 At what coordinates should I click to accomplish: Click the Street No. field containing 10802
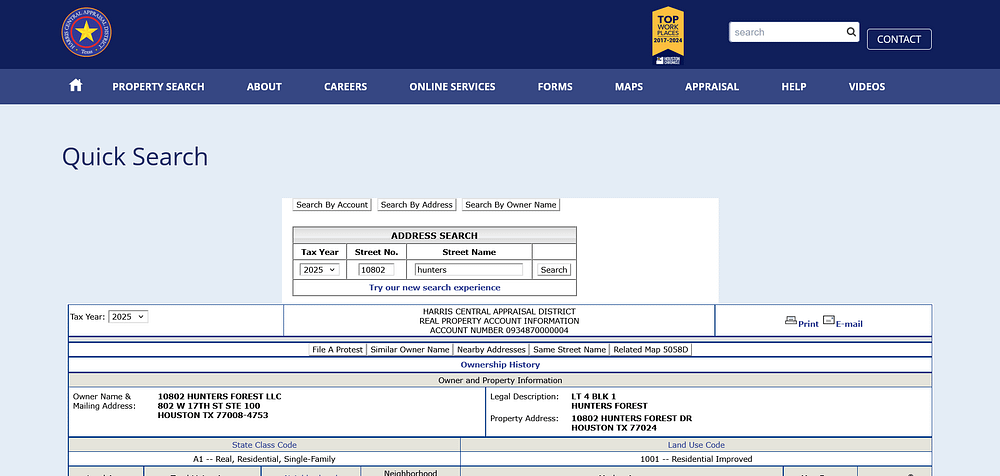[376, 270]
